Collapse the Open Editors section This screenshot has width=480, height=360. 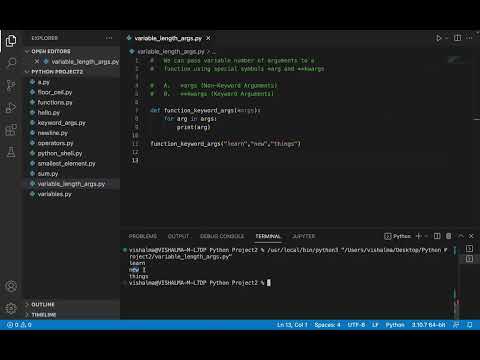[x=51, y=51]
